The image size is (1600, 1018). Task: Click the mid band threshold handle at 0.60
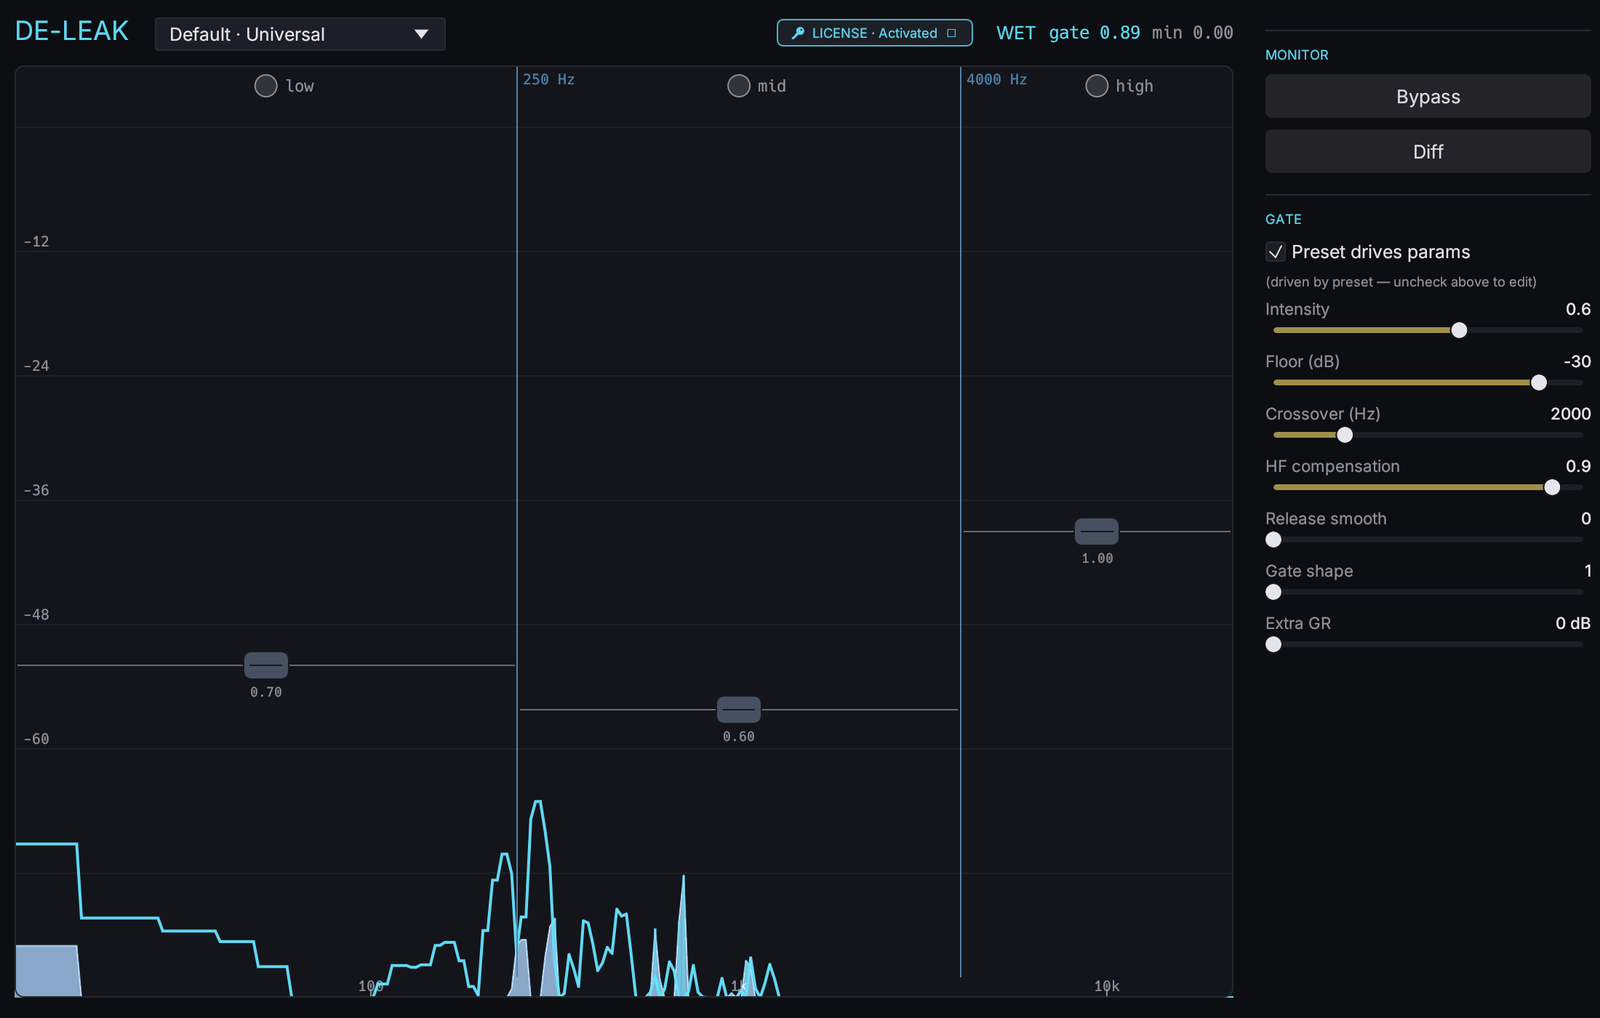(739, 709)
